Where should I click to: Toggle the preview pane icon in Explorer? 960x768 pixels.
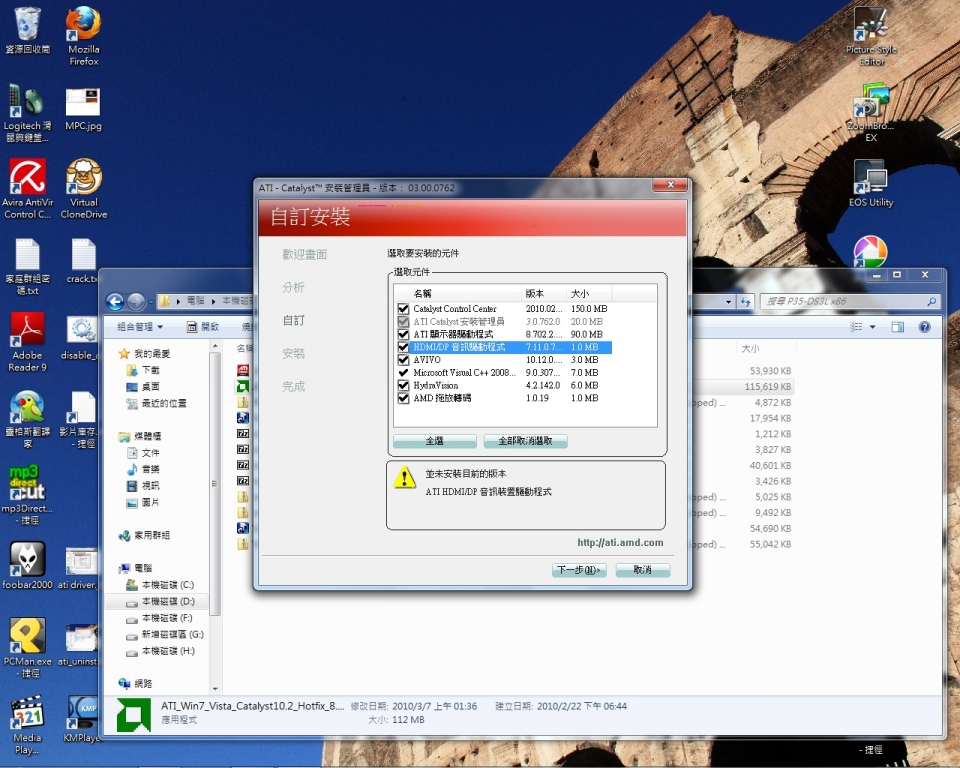[897, 327]
